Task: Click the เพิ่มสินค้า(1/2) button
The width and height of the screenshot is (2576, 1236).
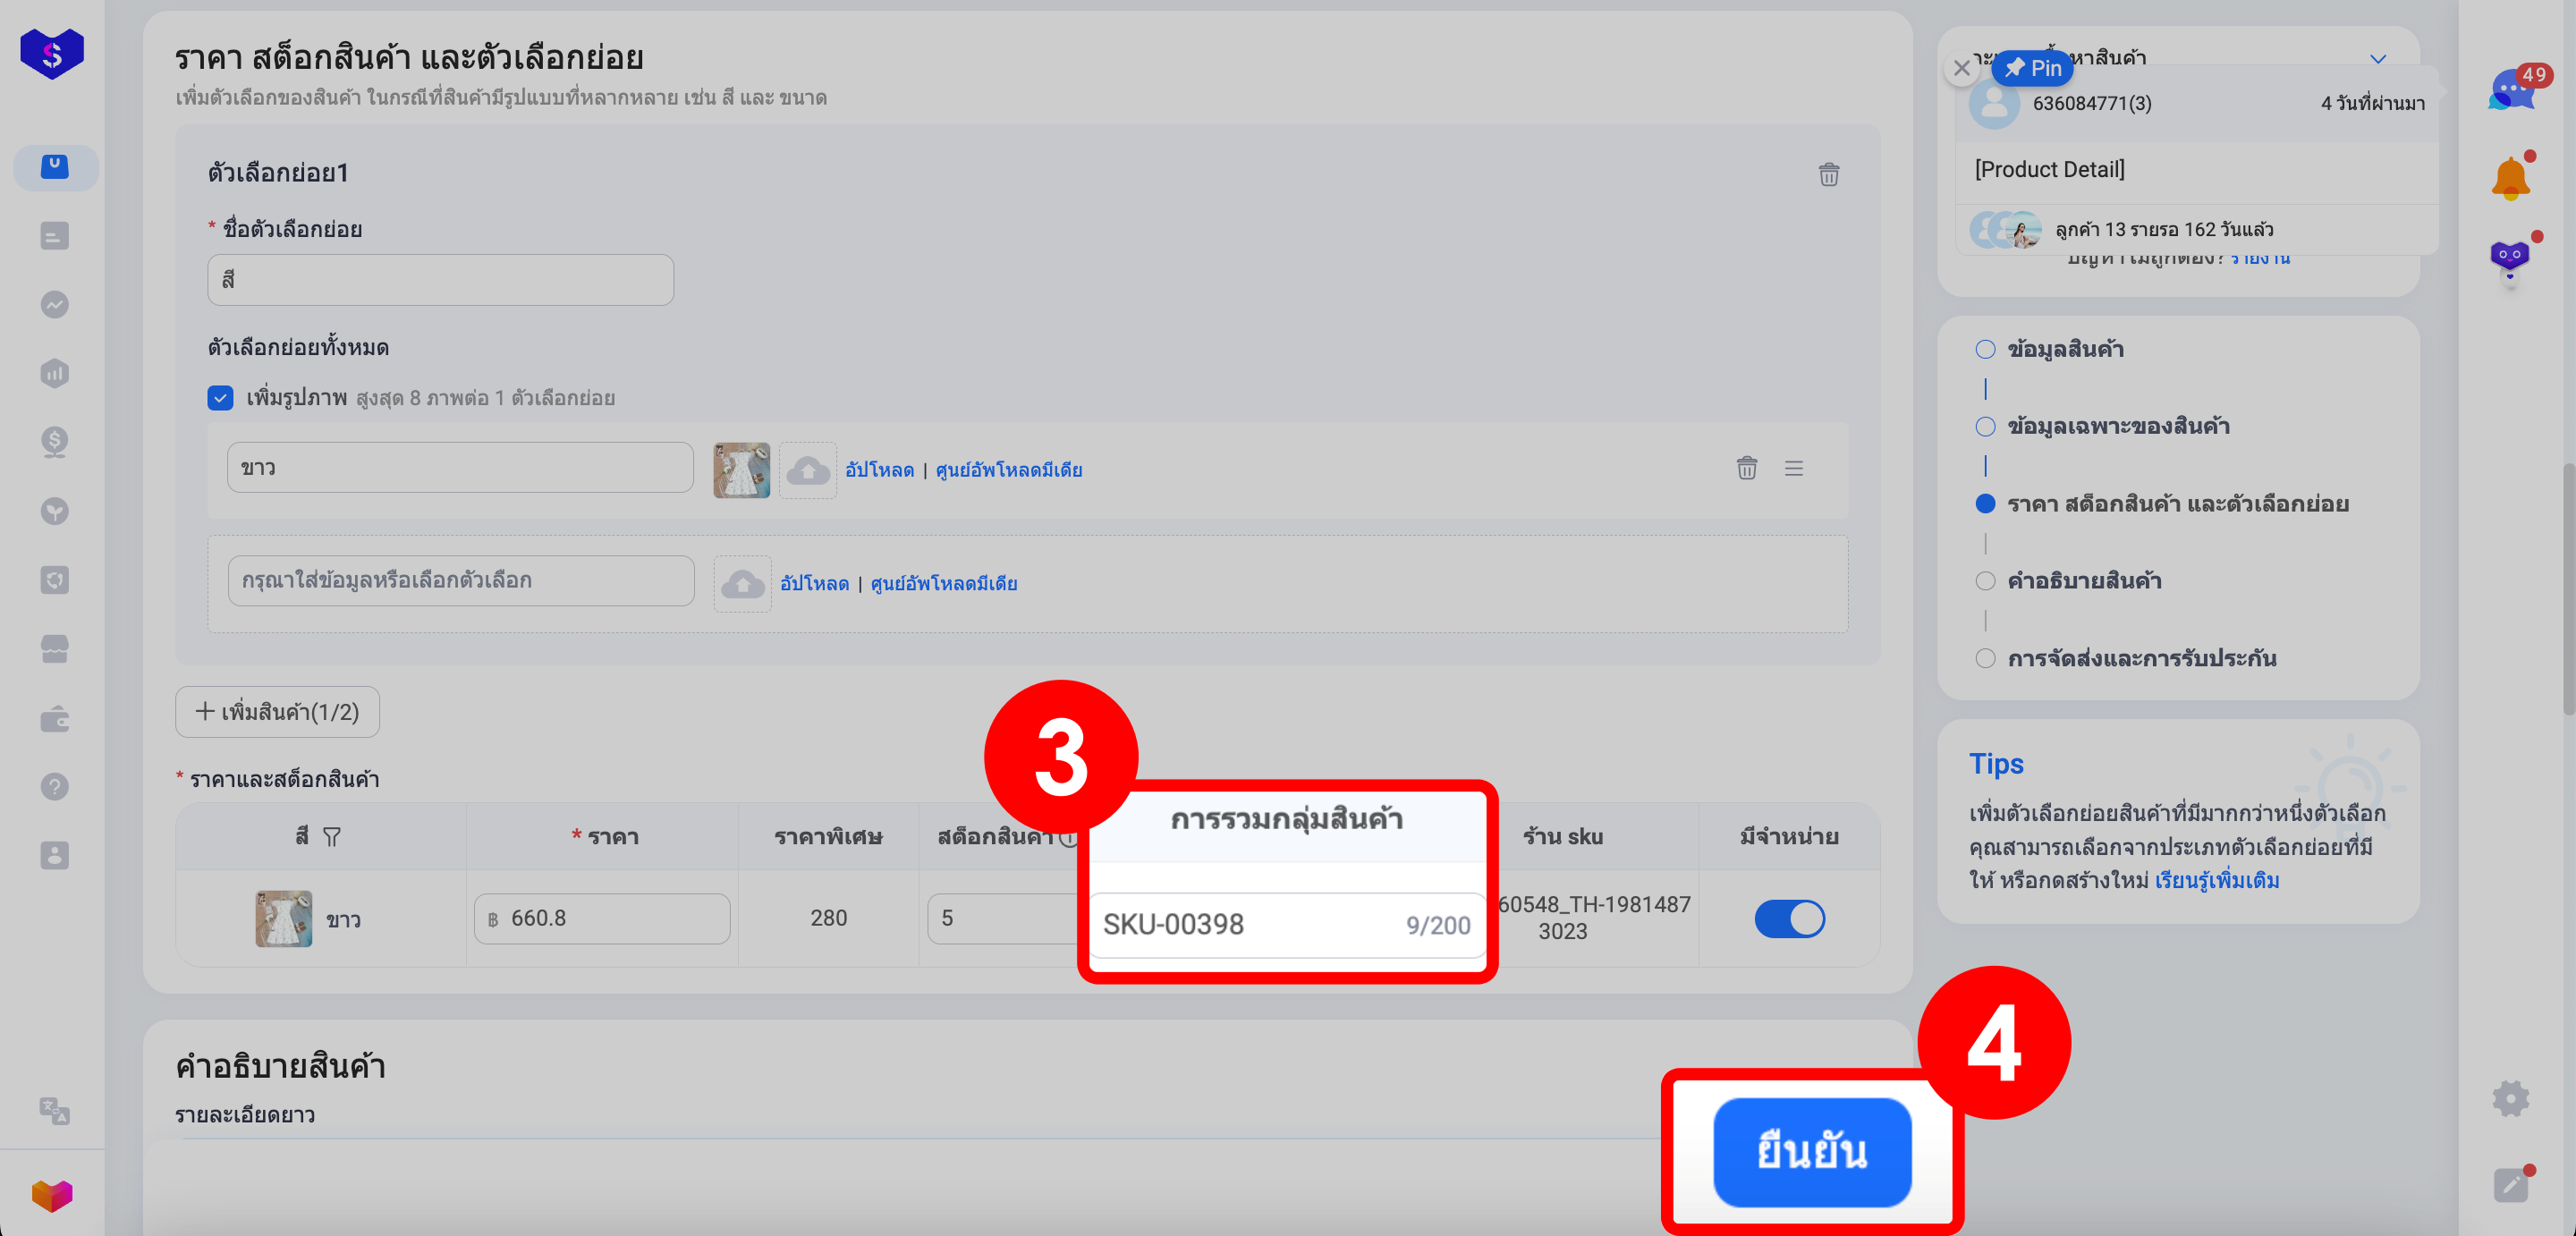Action: [277, 712]
